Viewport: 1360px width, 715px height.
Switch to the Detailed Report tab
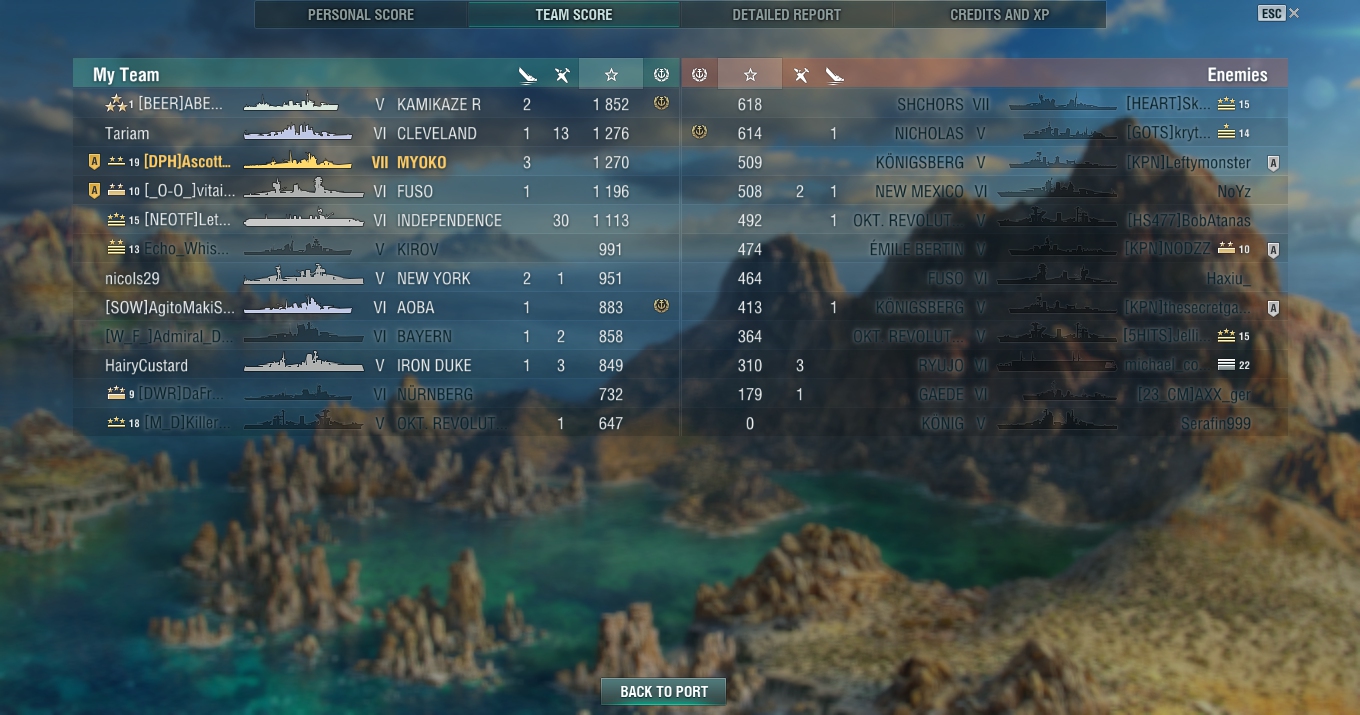(786, 15)
